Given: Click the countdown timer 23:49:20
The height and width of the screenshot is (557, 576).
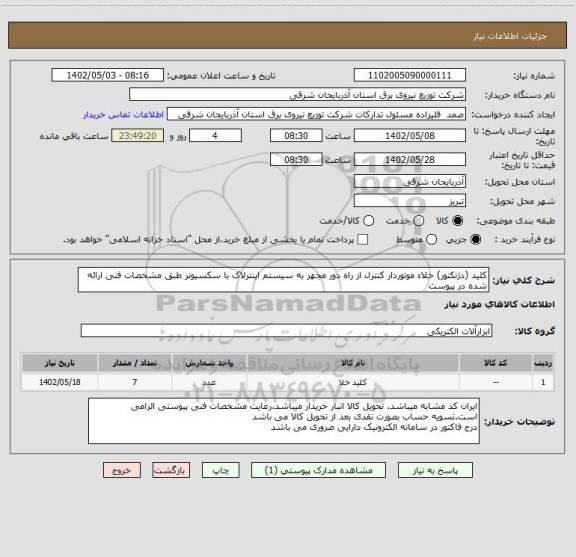Looking at the screenshot, I should coord(138,136).
